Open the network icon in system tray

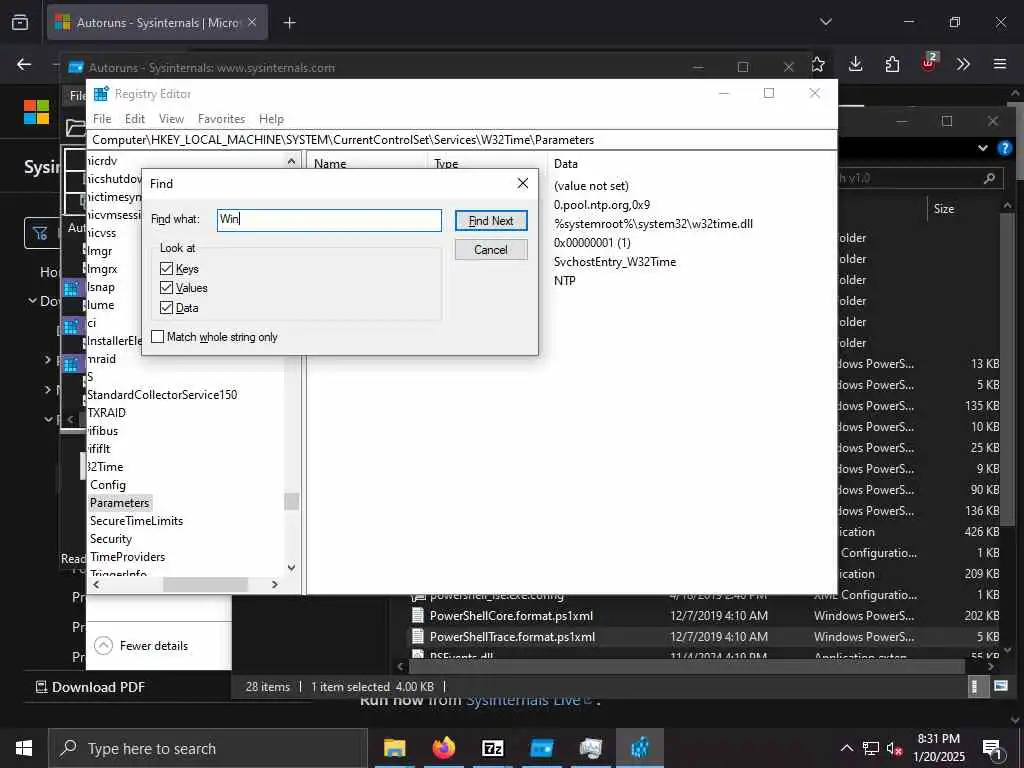point(871,748)
